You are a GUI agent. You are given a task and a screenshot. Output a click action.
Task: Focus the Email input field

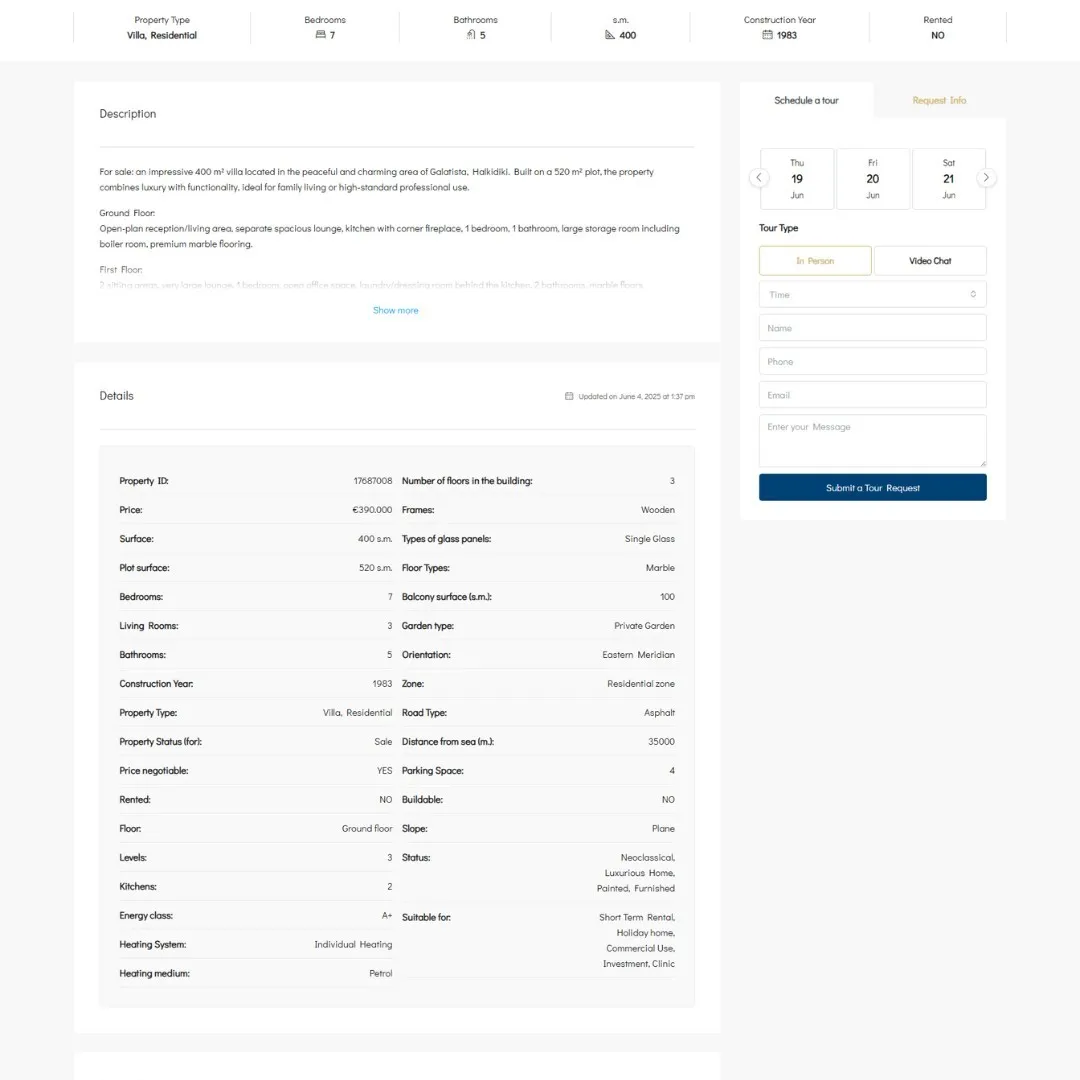pos(873,395)
